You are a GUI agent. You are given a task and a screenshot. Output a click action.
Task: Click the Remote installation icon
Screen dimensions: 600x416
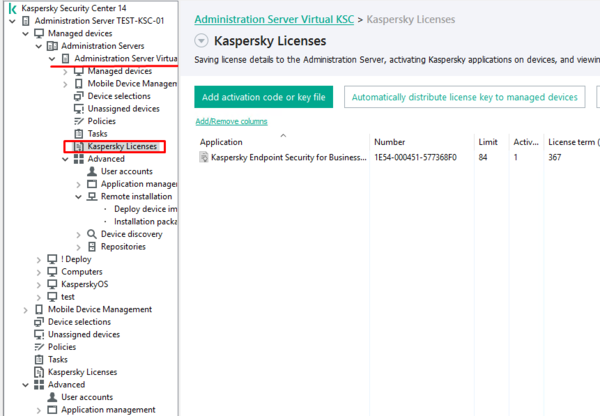point(92,196)
